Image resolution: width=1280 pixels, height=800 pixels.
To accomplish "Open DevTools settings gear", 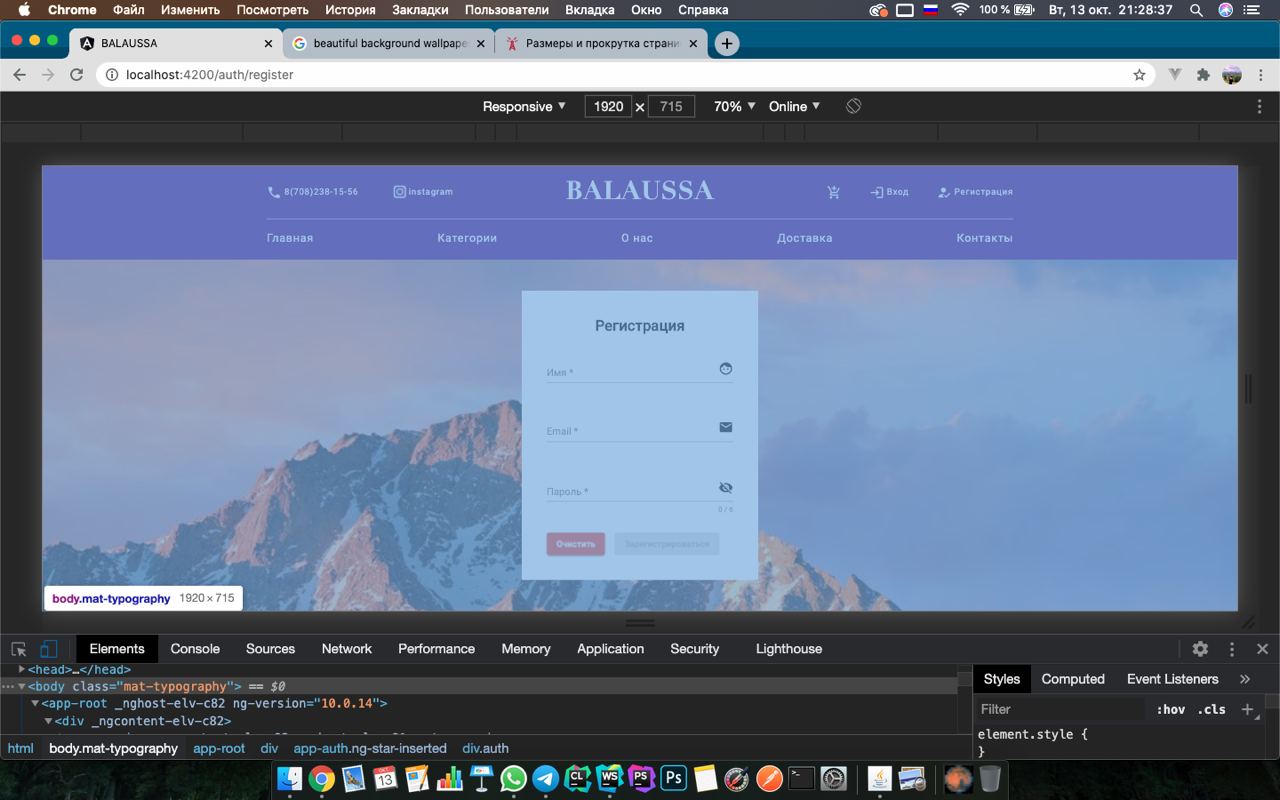I will 1200,649.
